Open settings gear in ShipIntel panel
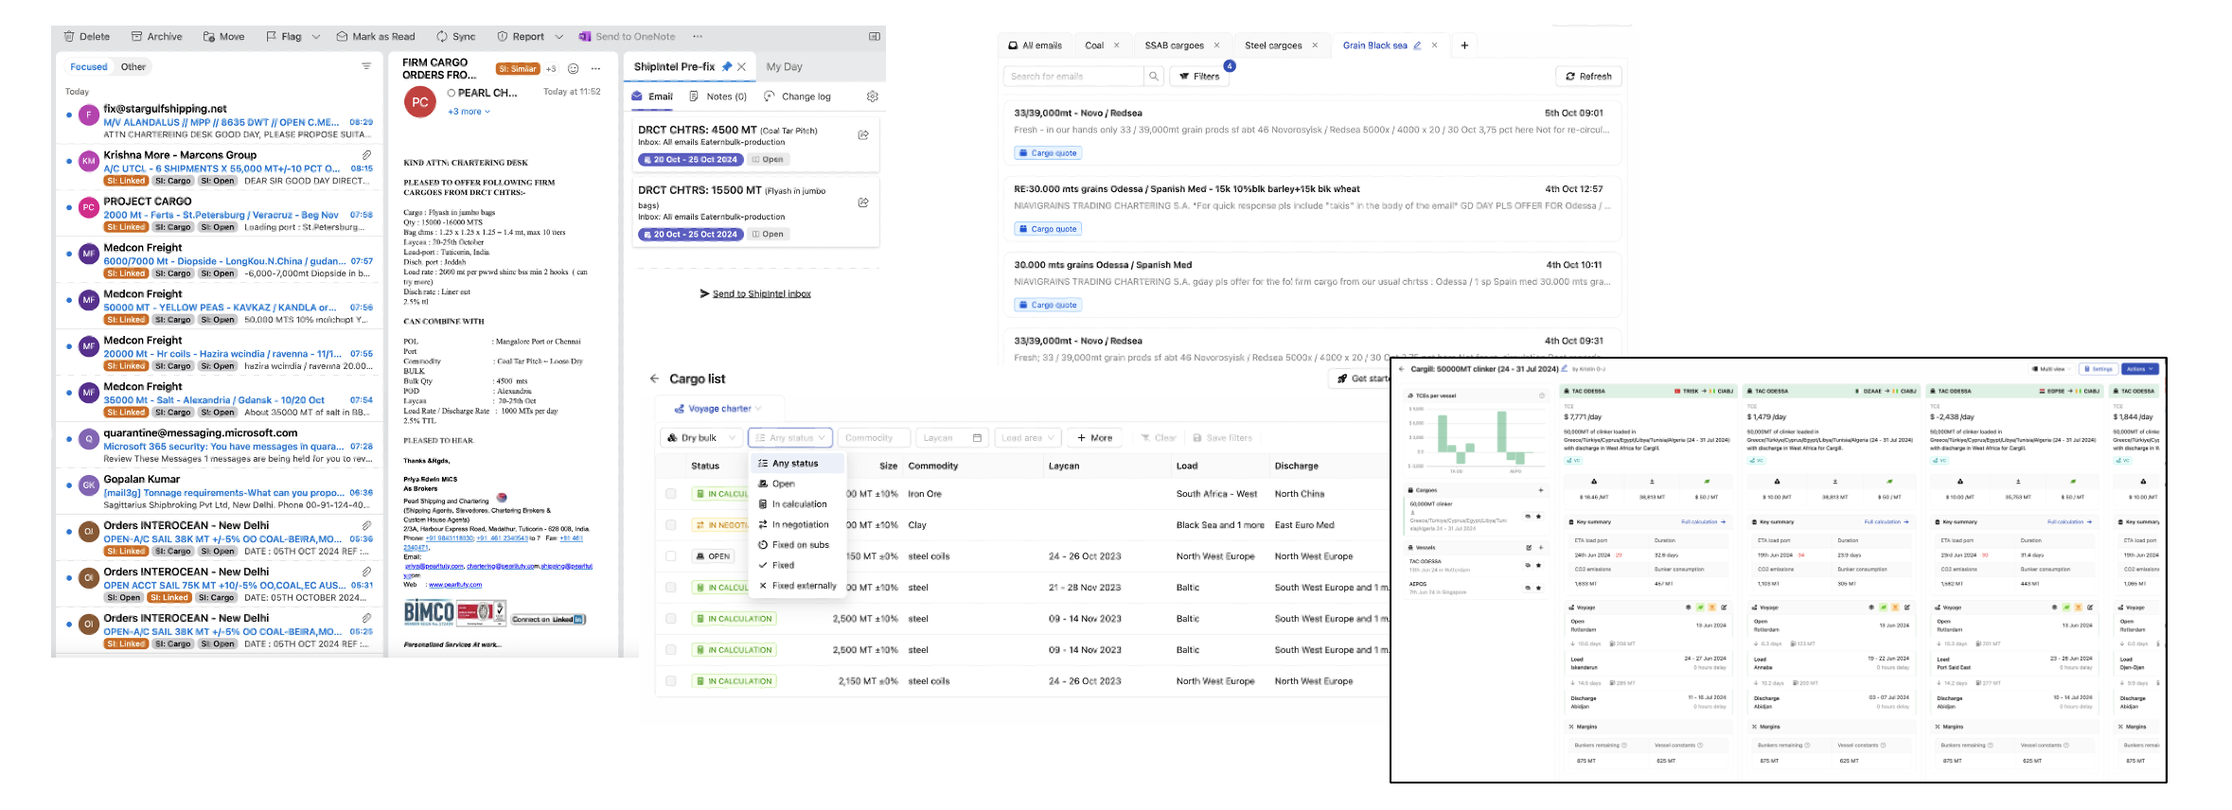 point(872,97)
